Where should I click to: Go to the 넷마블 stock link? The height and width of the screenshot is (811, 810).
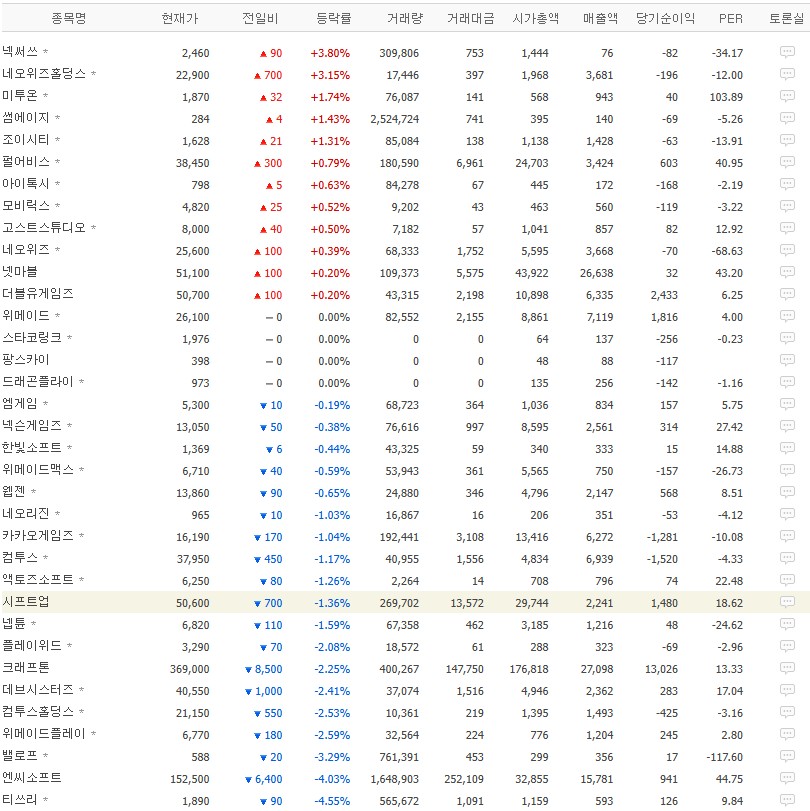(x=20, y=272)
